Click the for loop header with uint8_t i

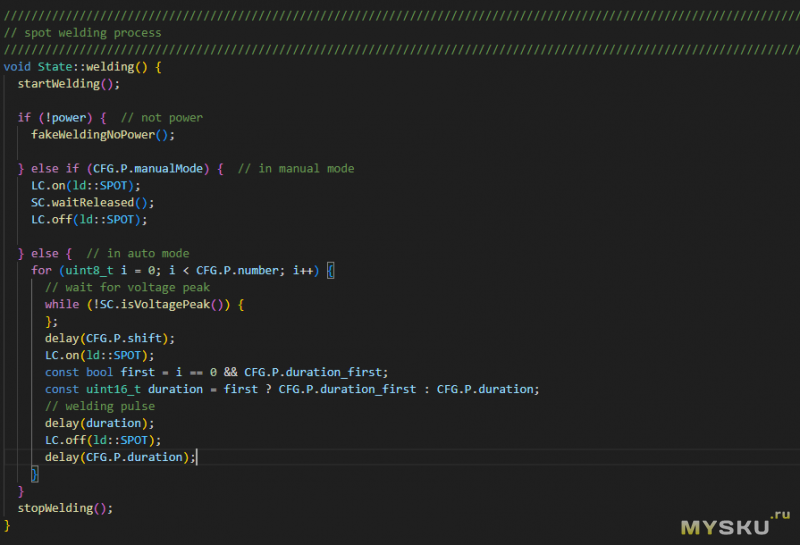click(x=176, y=270)
